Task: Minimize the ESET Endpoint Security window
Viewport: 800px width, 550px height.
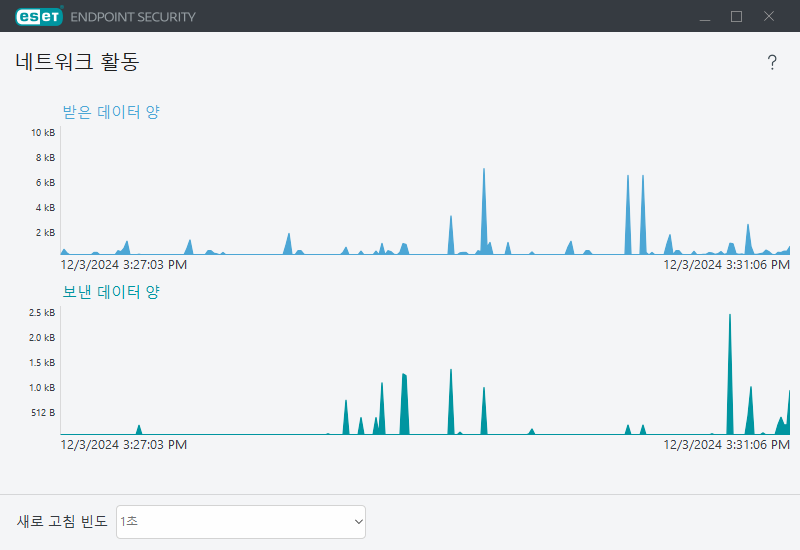Action: (x=705, y=16)
